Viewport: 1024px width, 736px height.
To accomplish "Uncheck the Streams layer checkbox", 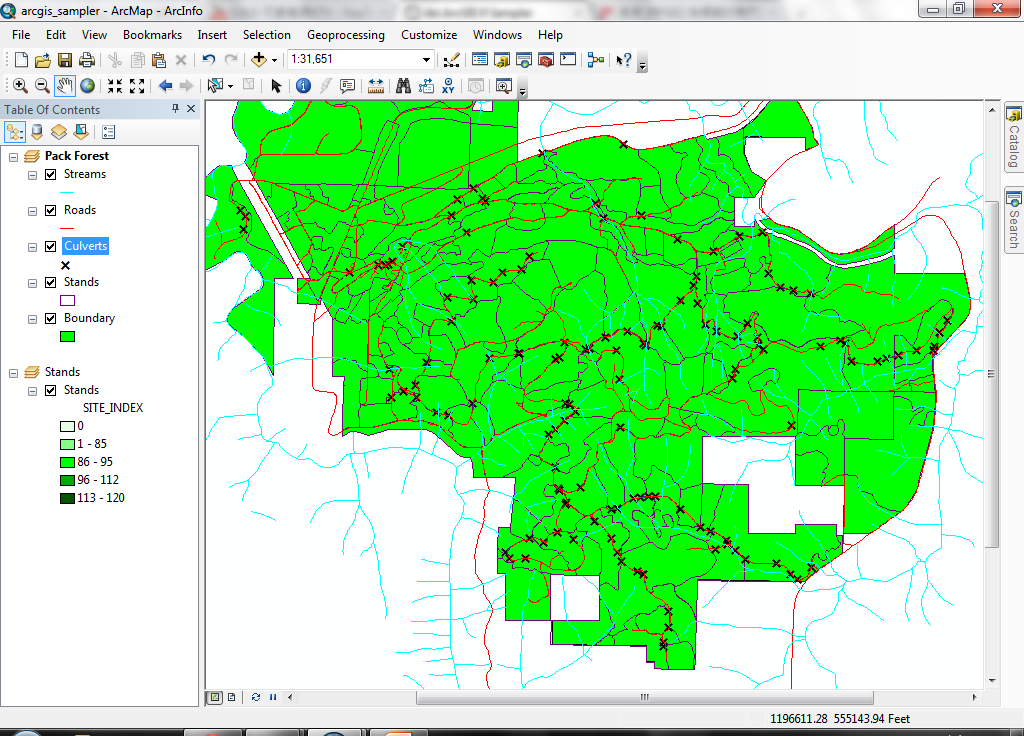I will pos(50,174).
